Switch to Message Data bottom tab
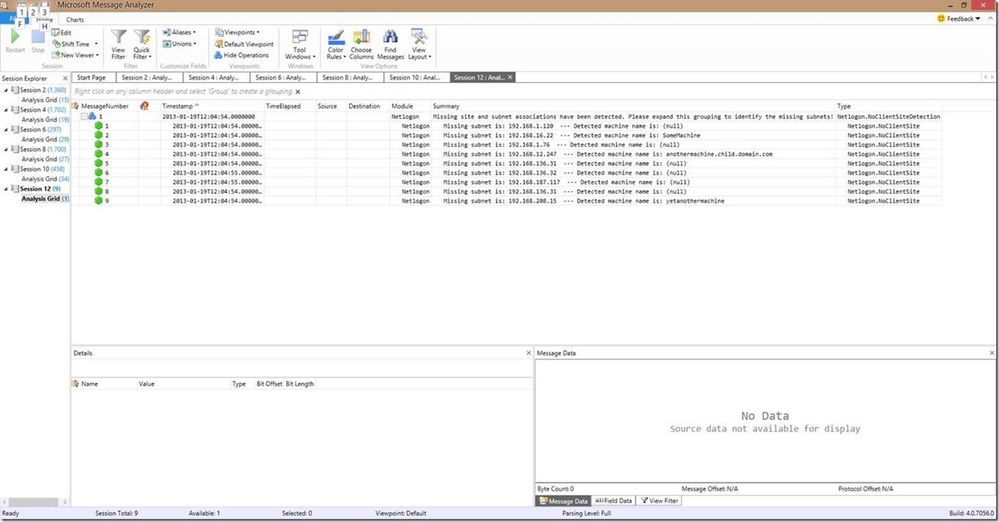 click(563, 501)
